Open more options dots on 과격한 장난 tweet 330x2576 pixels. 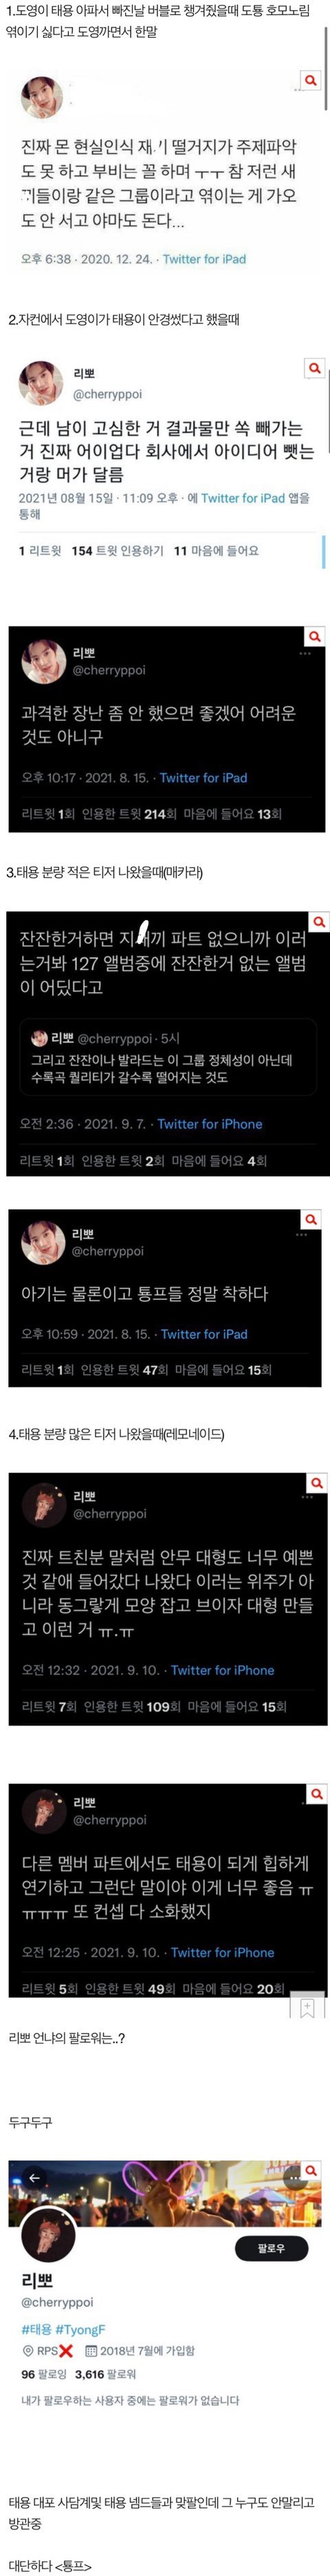tap(307, 653)
